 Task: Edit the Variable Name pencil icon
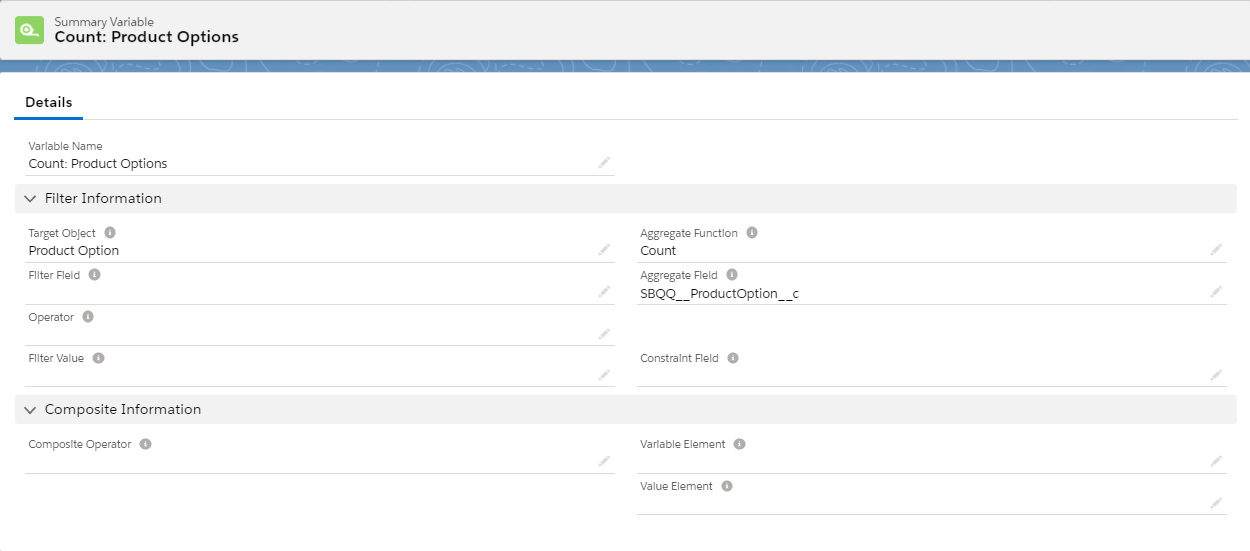tap(604, 162)
